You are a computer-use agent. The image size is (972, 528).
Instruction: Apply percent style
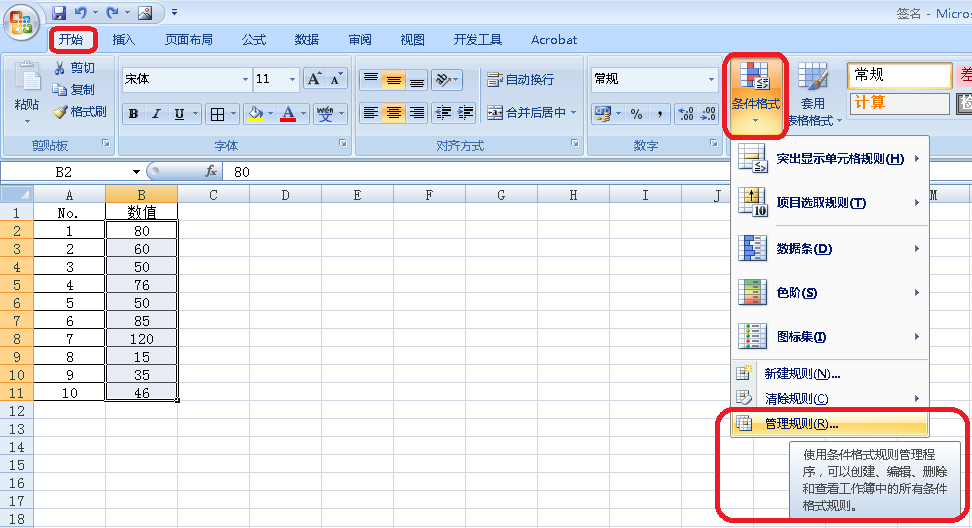[x=637, y=114]
